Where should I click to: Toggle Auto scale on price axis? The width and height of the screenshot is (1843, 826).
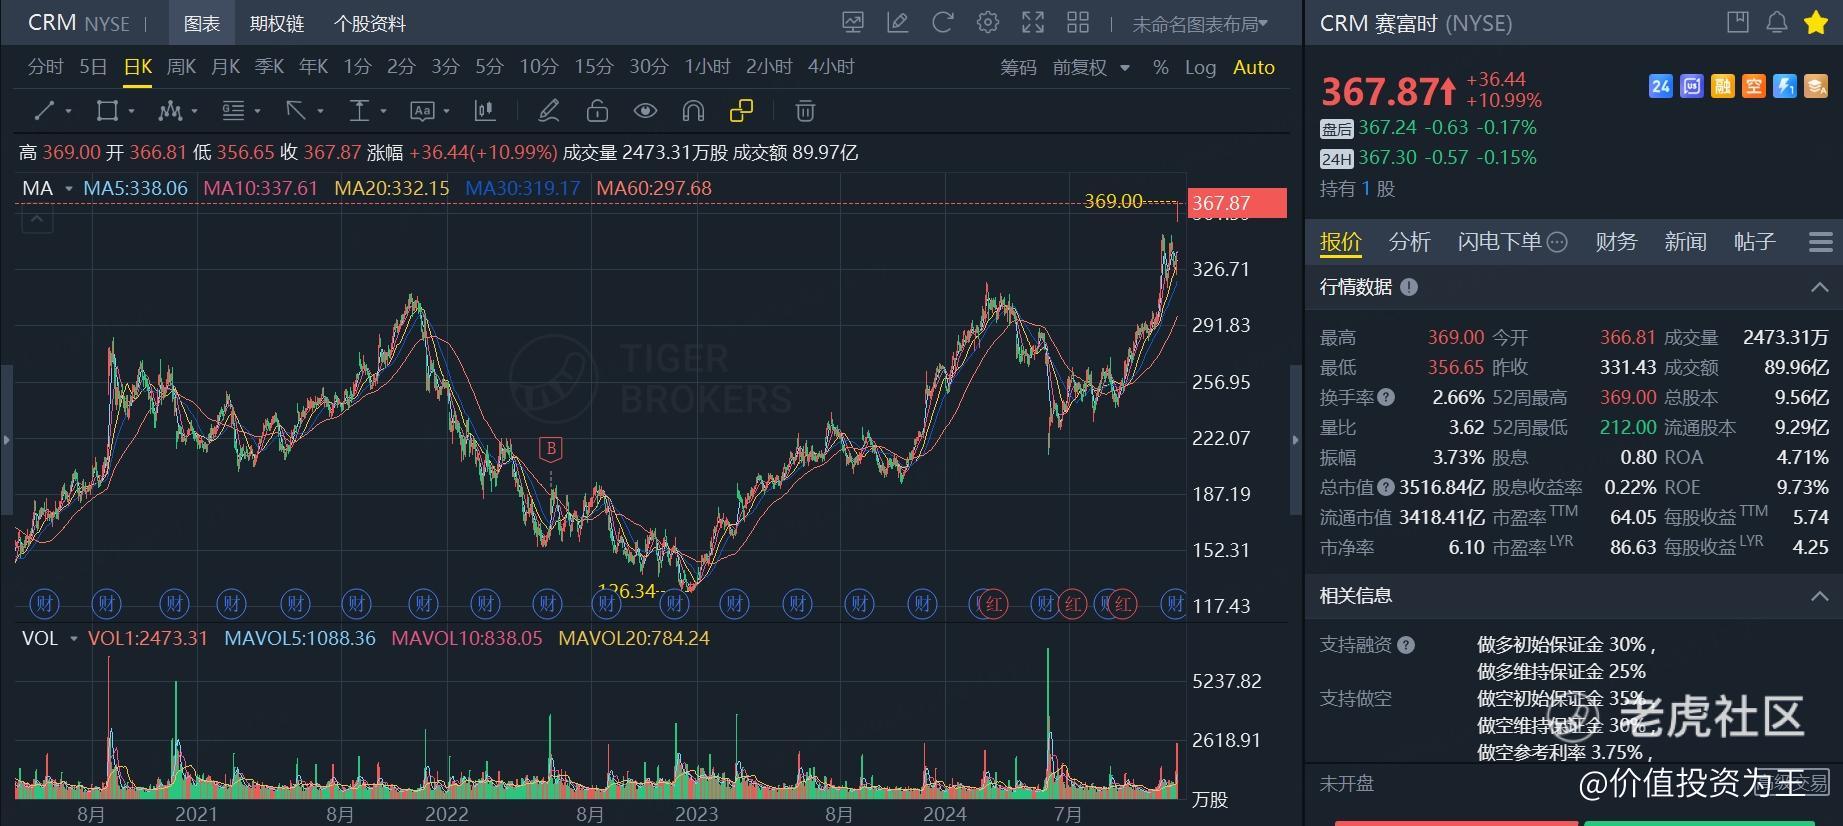(1254, 67)
